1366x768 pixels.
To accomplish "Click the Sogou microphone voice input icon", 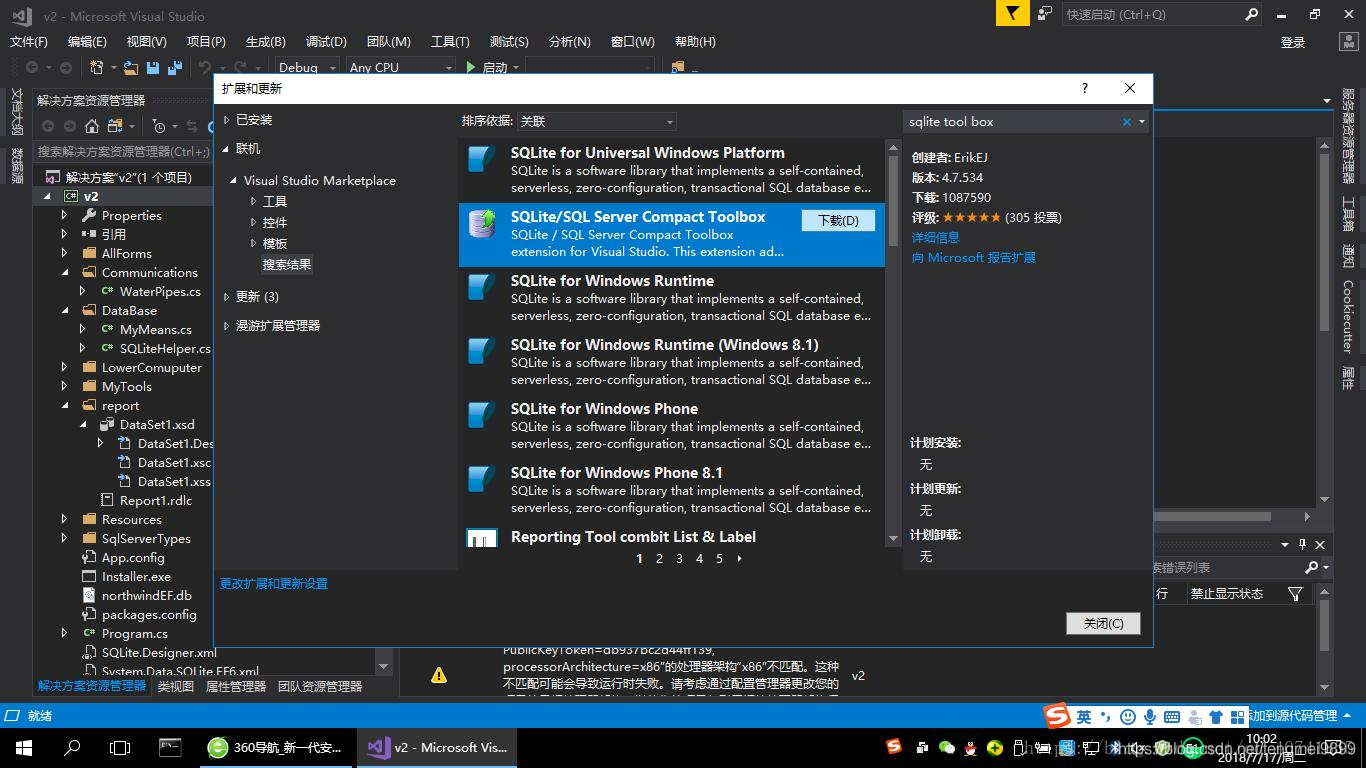I will pos(1150,716).
